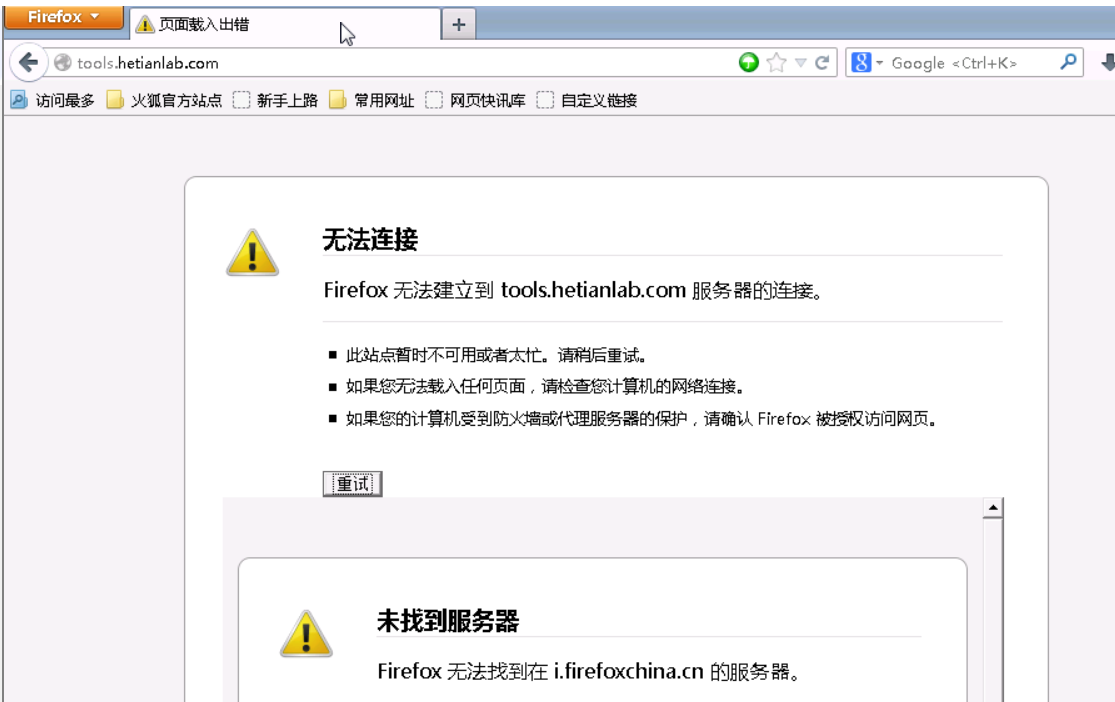Screen dimensions: 1115x702
Task: Click the 未找到服务器 heading text
Action: point(448,620)
